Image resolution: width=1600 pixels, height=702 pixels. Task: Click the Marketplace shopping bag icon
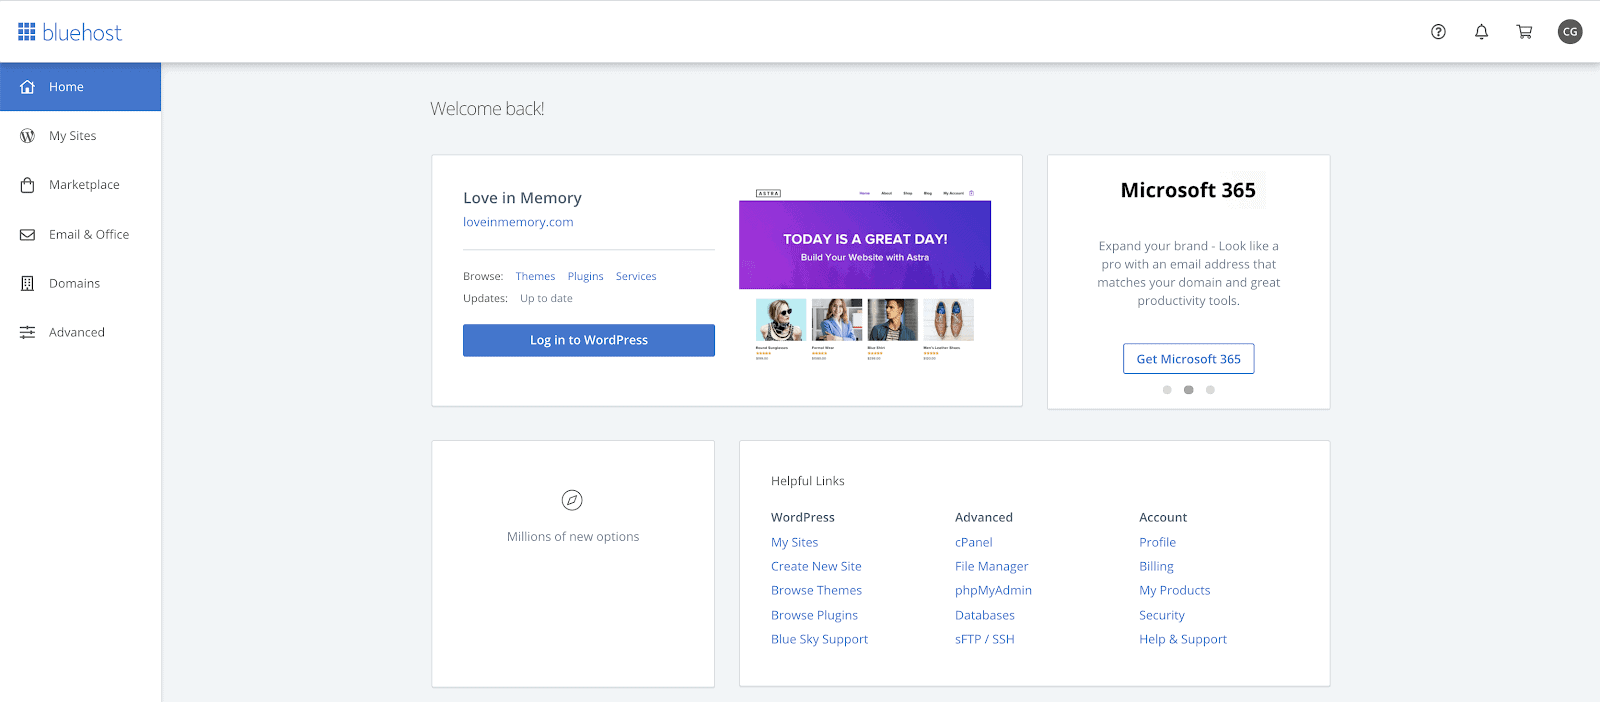[28, 185]
